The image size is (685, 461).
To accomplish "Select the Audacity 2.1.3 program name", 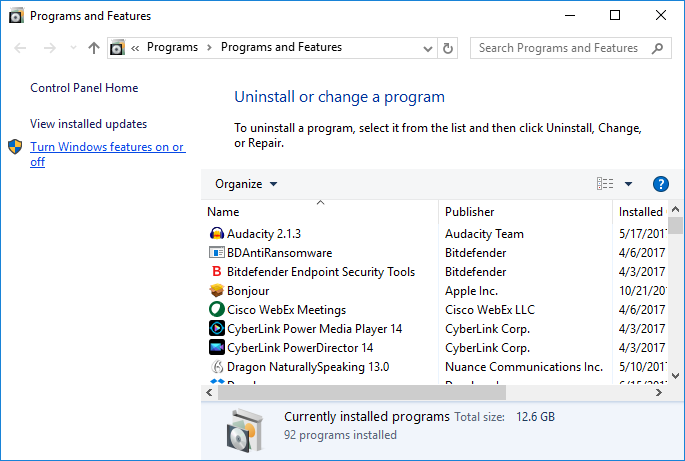I will [x=264, y=234].
